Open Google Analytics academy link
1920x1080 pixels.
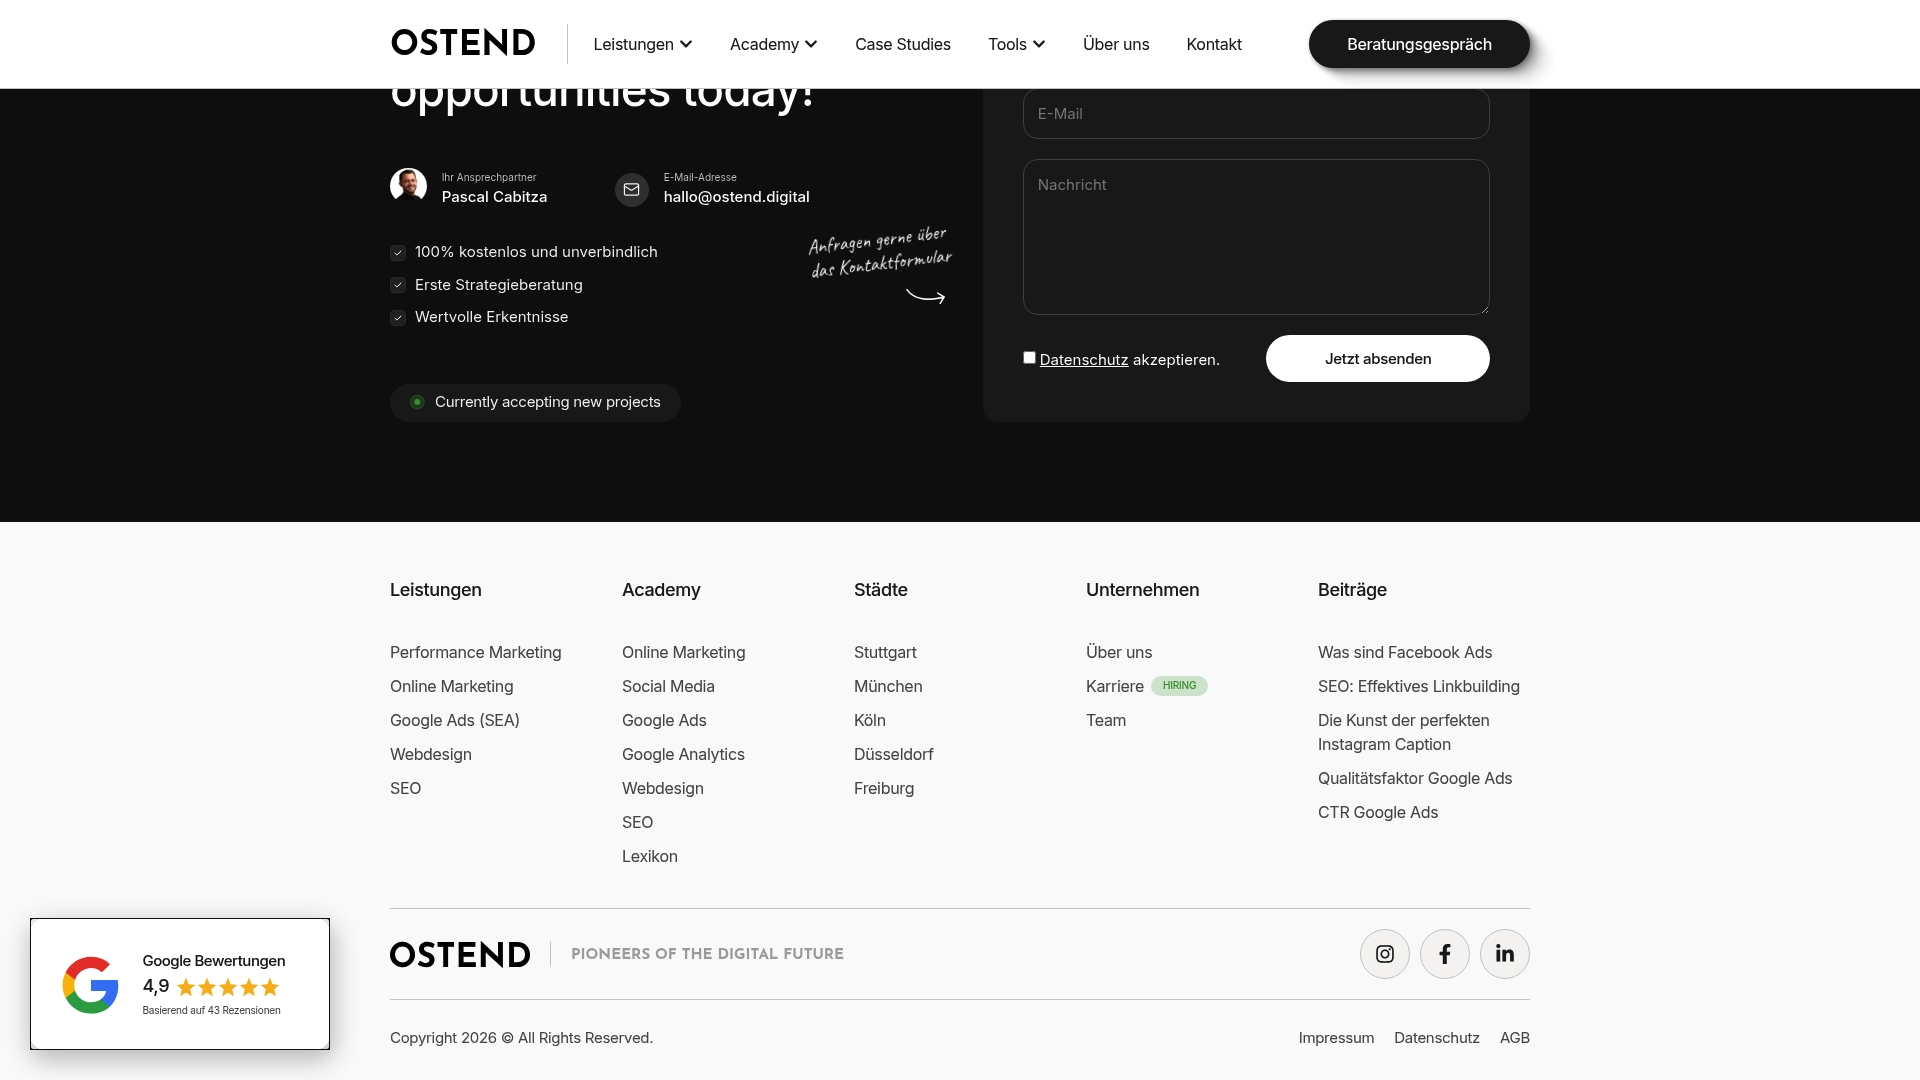click(683, 755)
